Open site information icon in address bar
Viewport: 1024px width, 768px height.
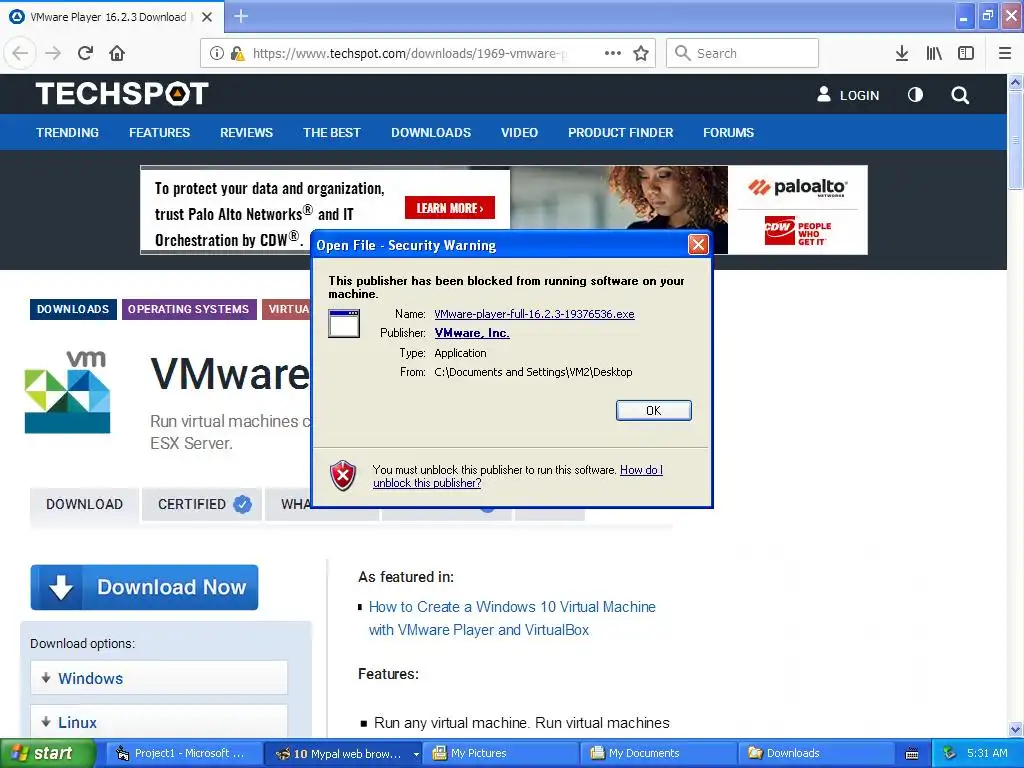pyautogui.click(x=217, y=54)
